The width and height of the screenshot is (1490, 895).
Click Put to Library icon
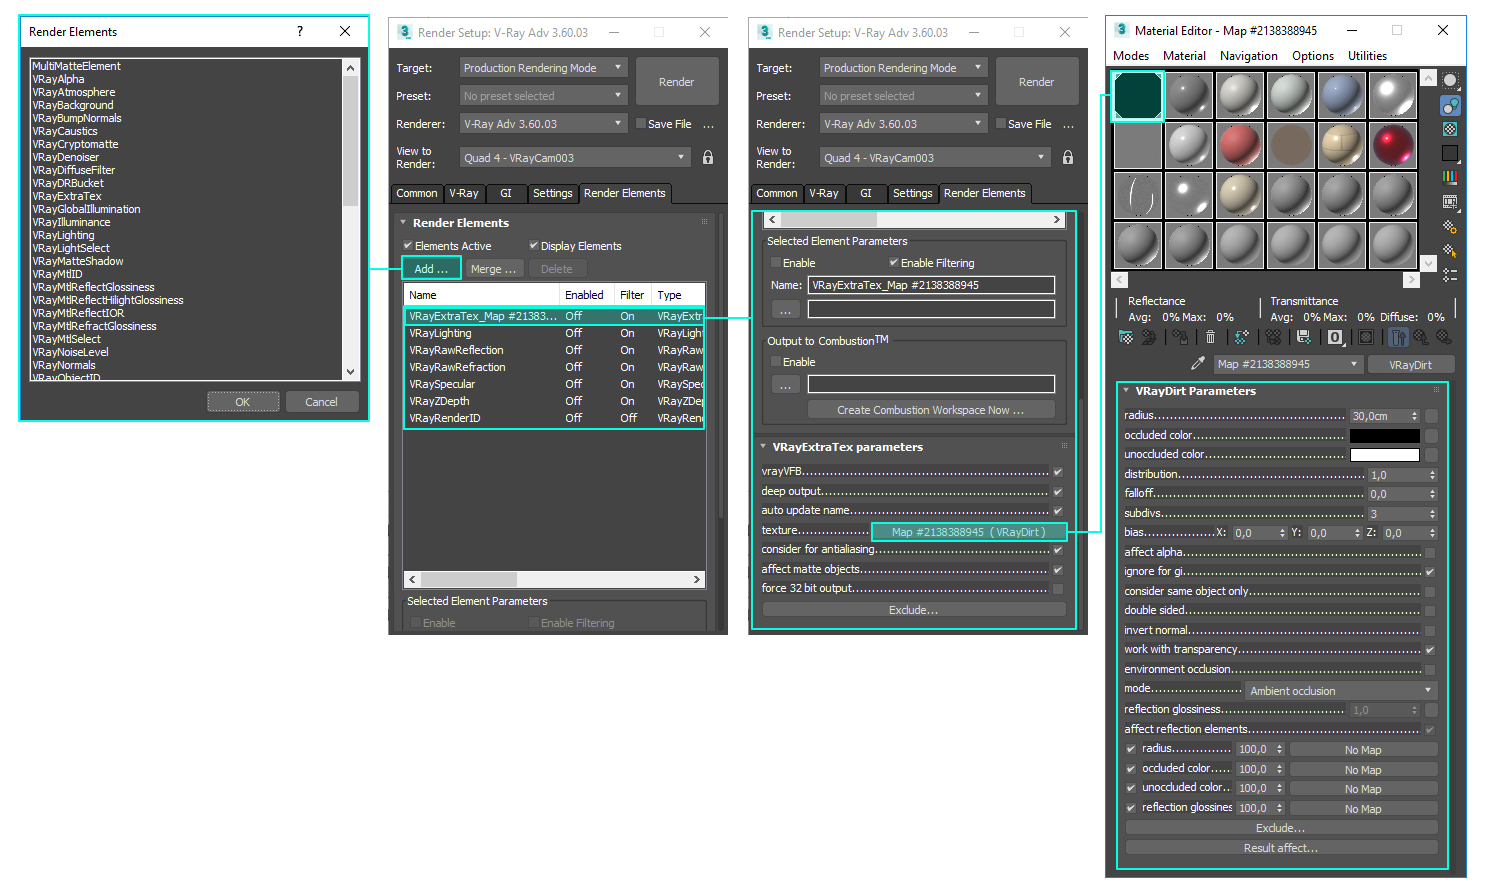1303,337
